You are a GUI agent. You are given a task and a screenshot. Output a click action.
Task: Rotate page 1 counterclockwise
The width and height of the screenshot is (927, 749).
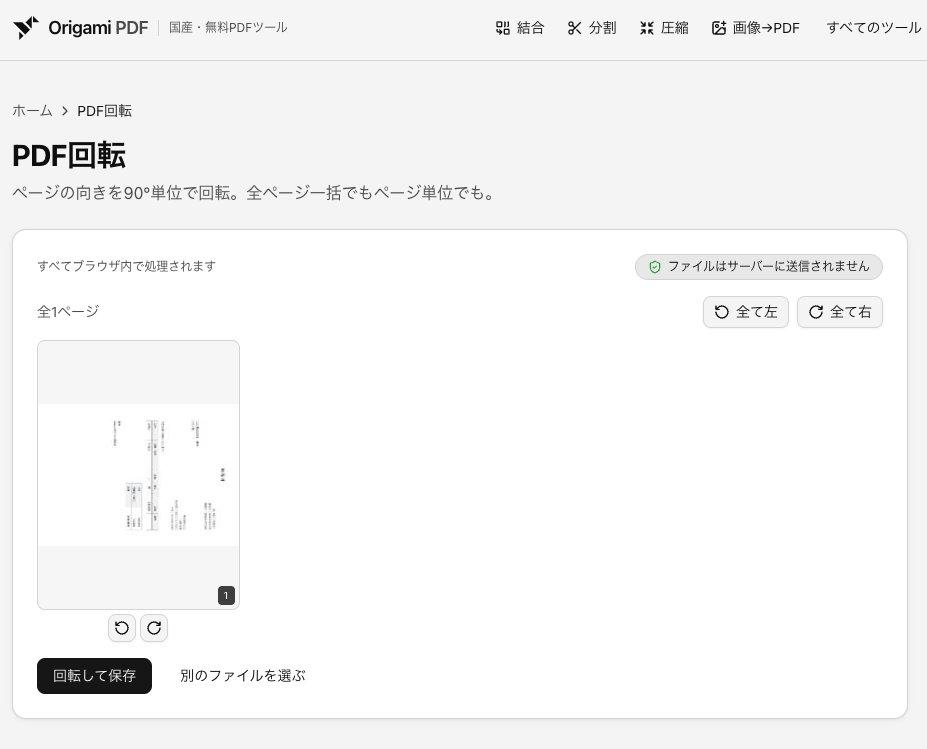pyautogui.click(x=122, y=628)
